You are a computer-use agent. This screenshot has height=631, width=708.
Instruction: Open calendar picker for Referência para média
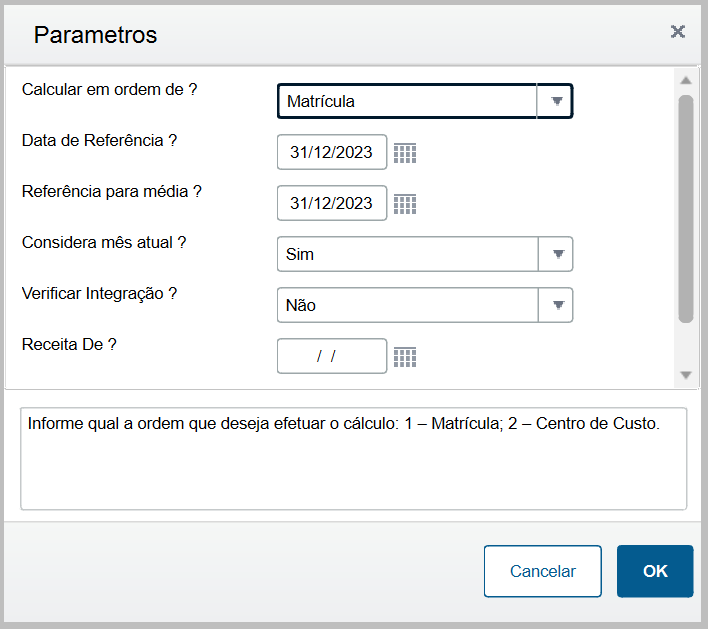pos(405,204)
